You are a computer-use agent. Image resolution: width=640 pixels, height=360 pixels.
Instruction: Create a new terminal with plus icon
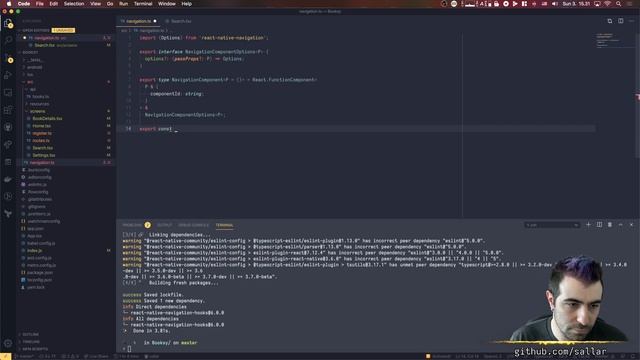pos(588,225)
